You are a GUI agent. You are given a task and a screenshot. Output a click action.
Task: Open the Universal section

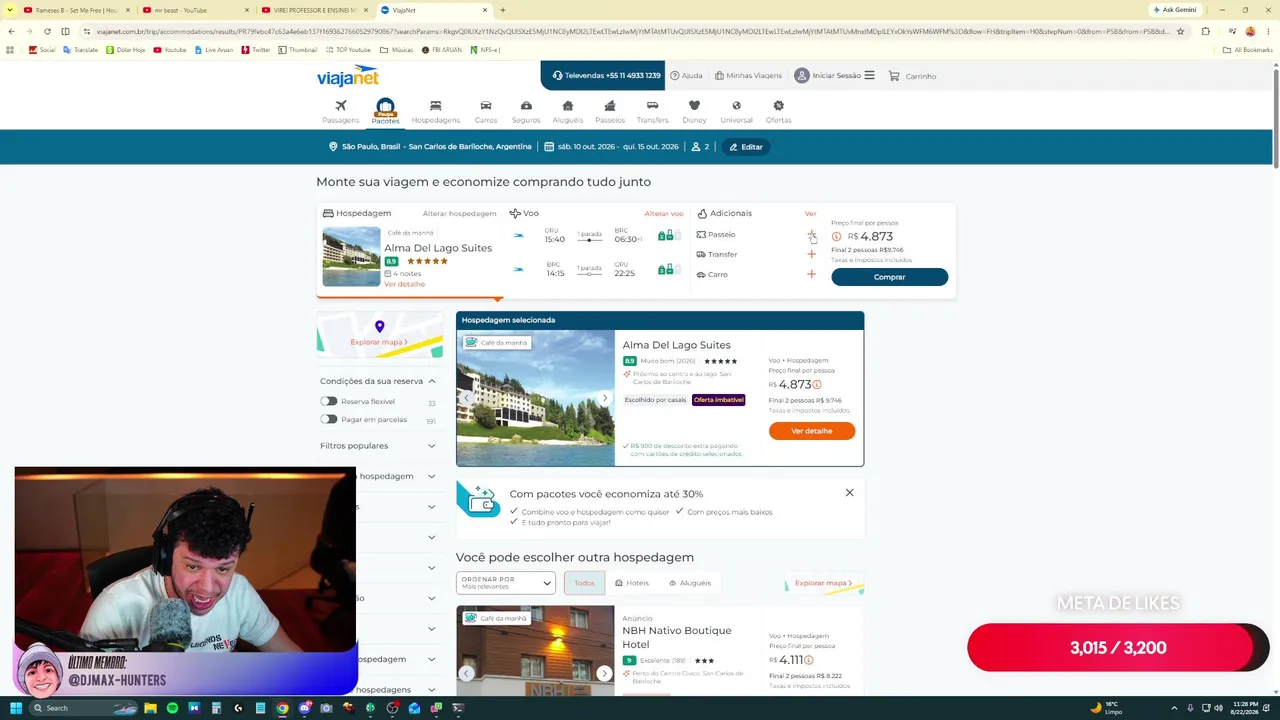point(736,111)
